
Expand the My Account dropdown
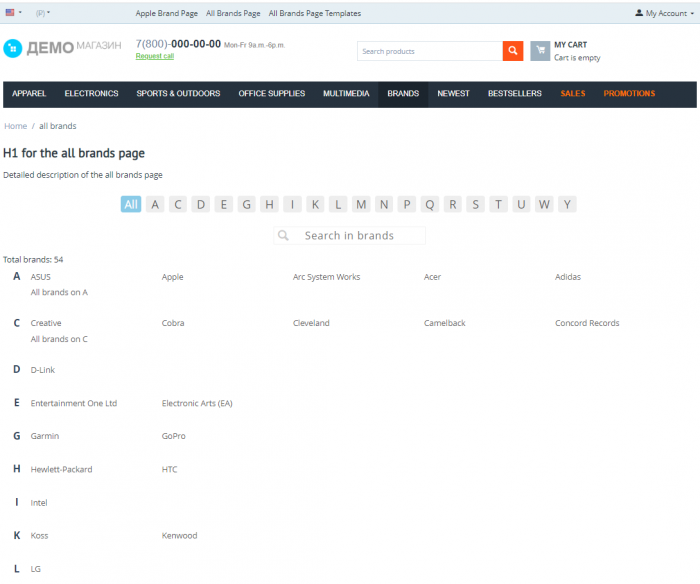point(665,13)
